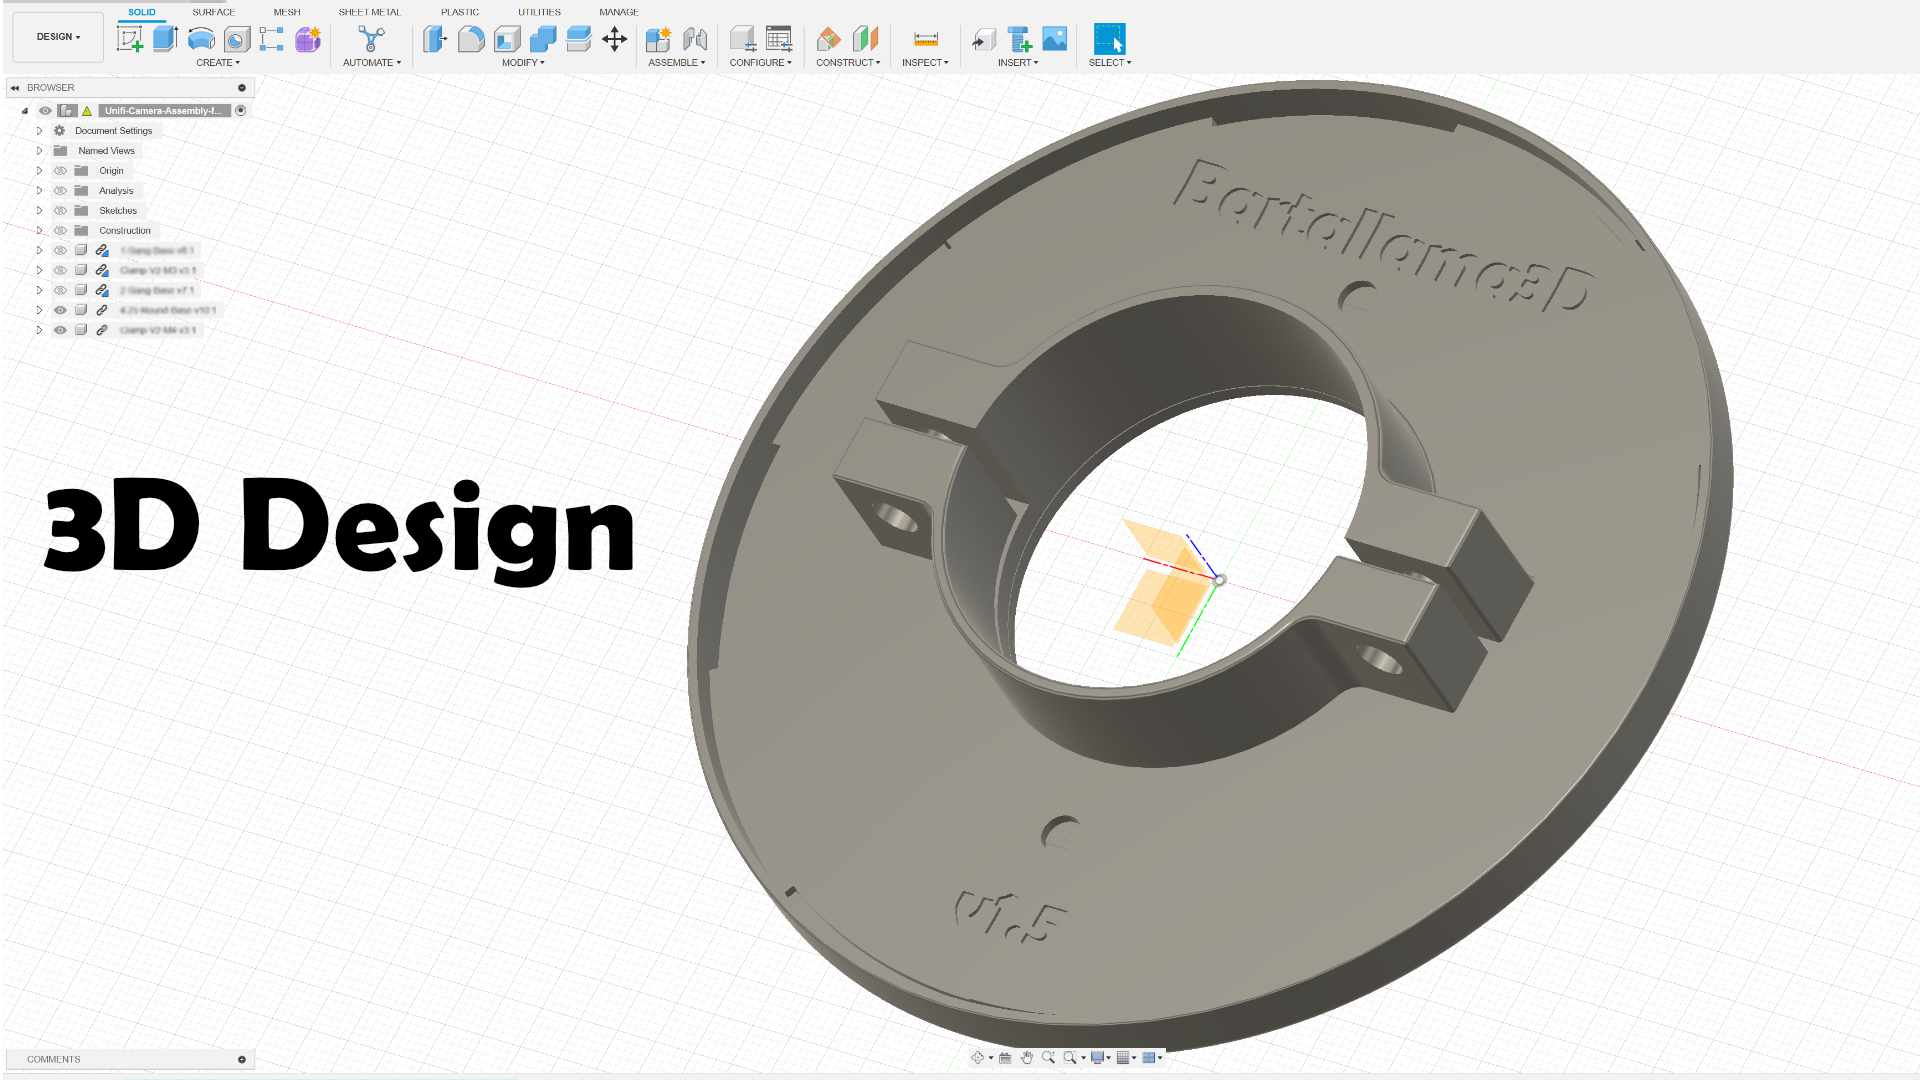Click the Configure Model icon
This screenshot has width=1920, height=1080.
coord(742,39)
